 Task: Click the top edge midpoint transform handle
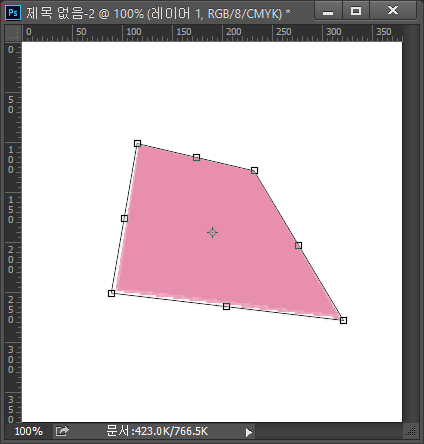coord(196,157)
